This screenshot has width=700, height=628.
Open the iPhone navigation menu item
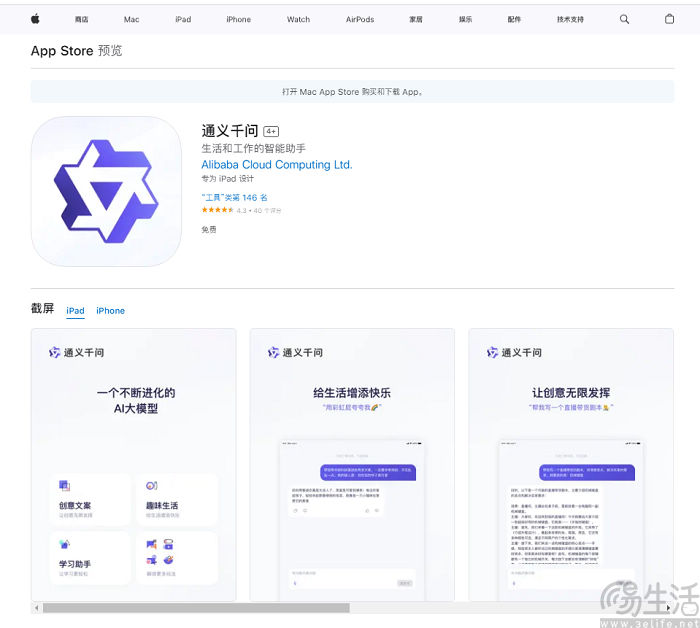pos(238,20)
